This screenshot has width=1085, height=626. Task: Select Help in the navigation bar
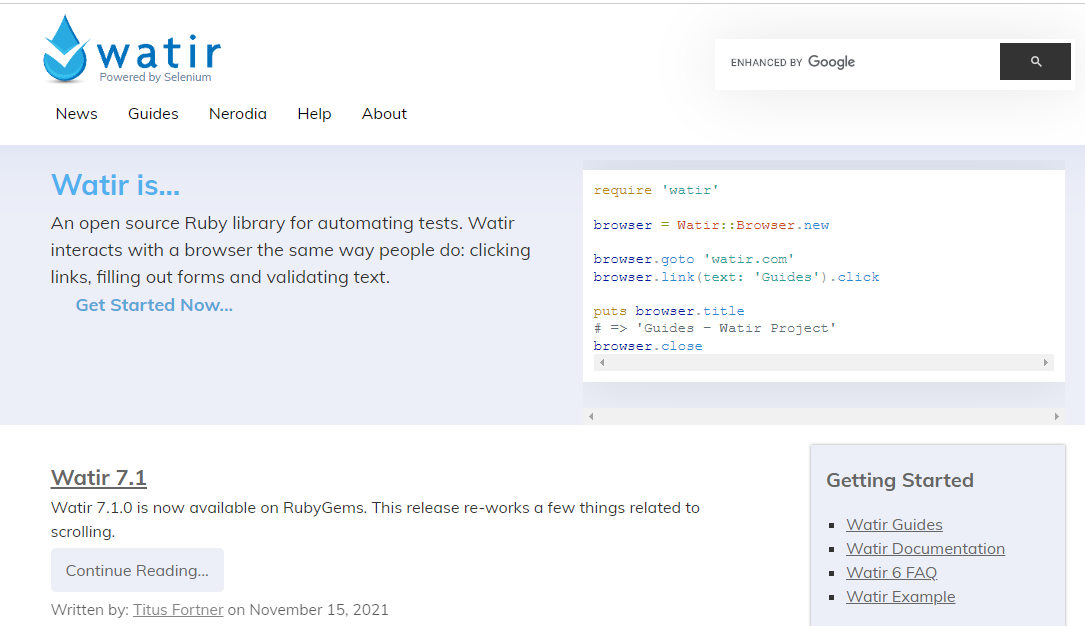pyautogui.click(x=314, y=114)
